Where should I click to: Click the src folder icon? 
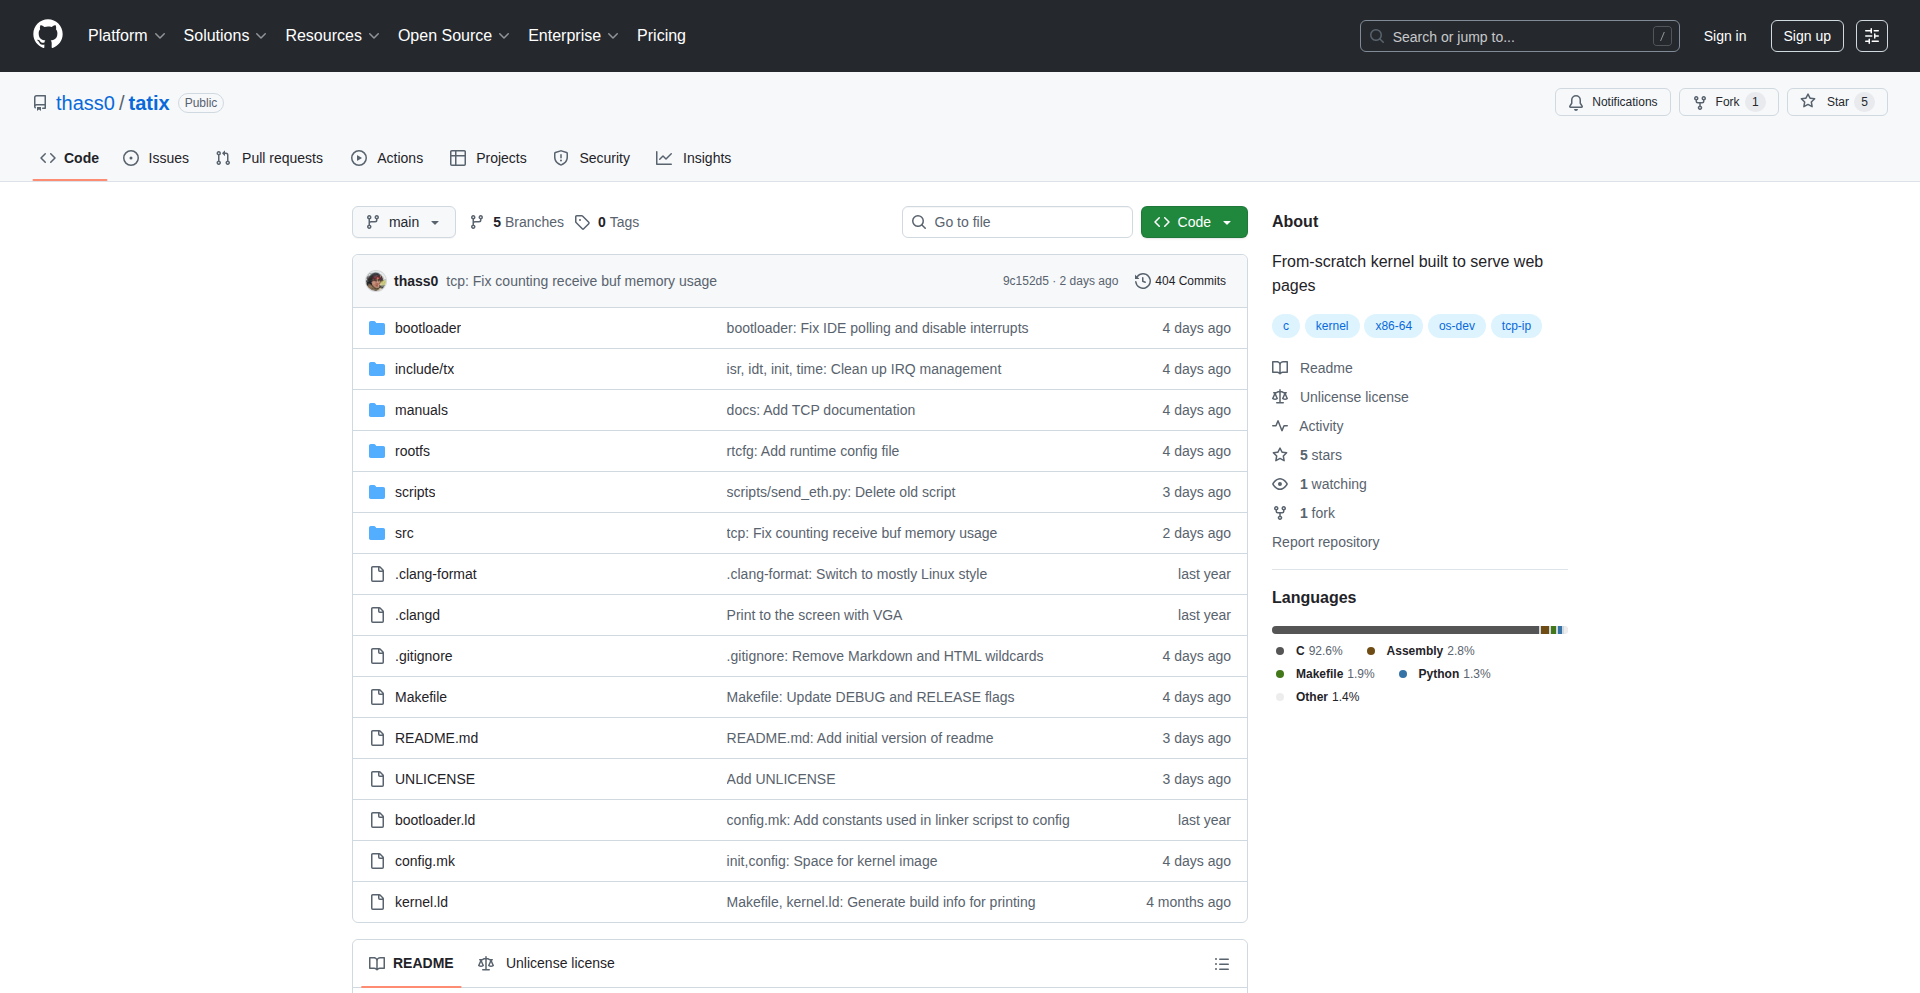377,533
